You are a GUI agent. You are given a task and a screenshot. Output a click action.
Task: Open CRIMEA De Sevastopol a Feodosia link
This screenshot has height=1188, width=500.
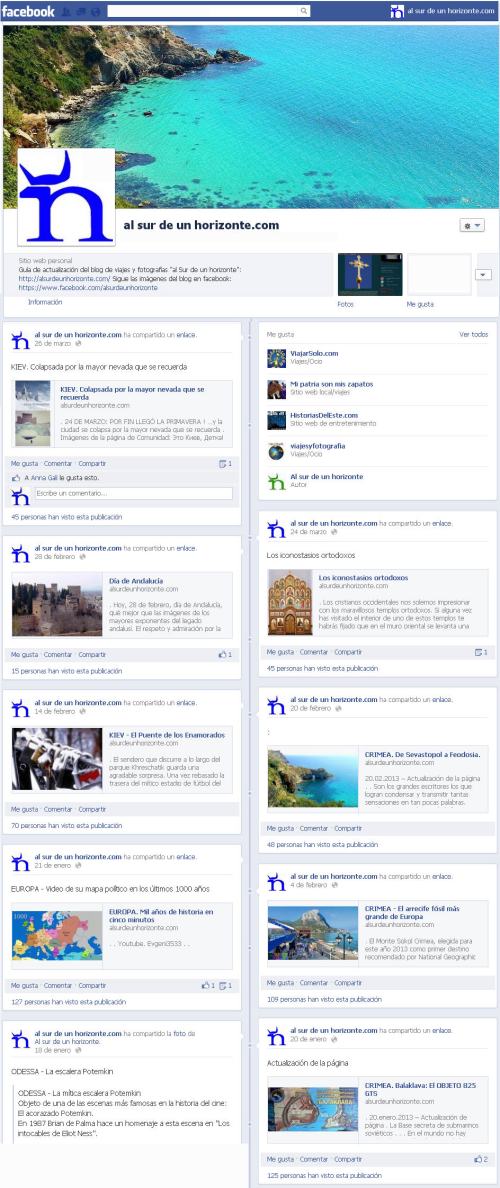pyautogui.click(x=423, y=755)
